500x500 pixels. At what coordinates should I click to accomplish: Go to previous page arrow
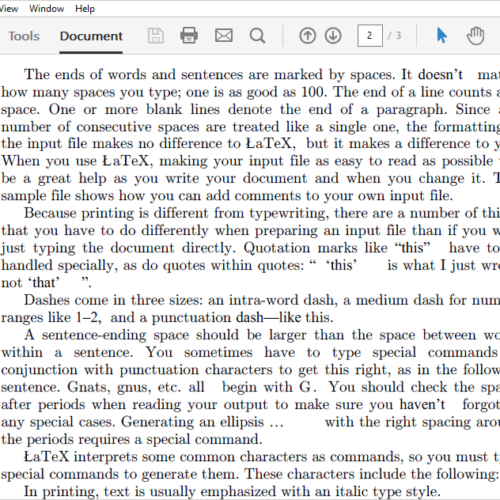(307, 36)
